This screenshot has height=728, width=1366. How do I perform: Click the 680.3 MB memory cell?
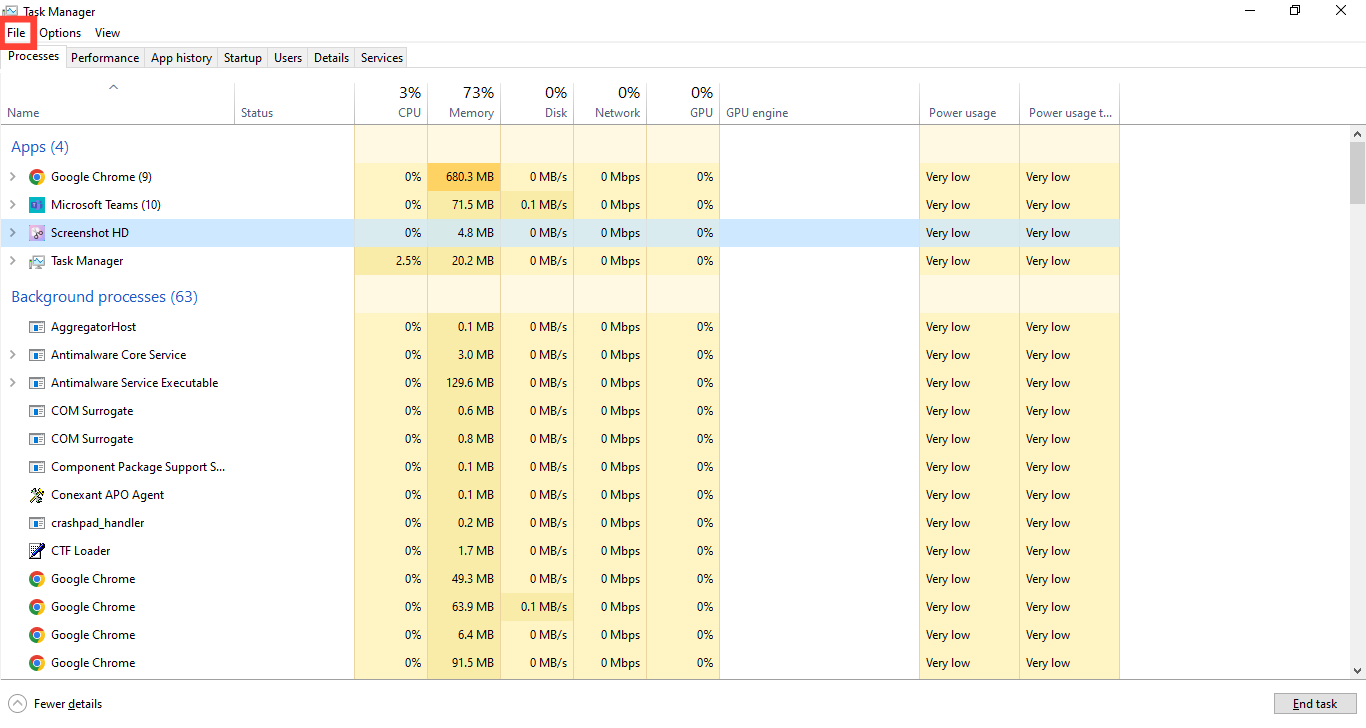(464, 177)
